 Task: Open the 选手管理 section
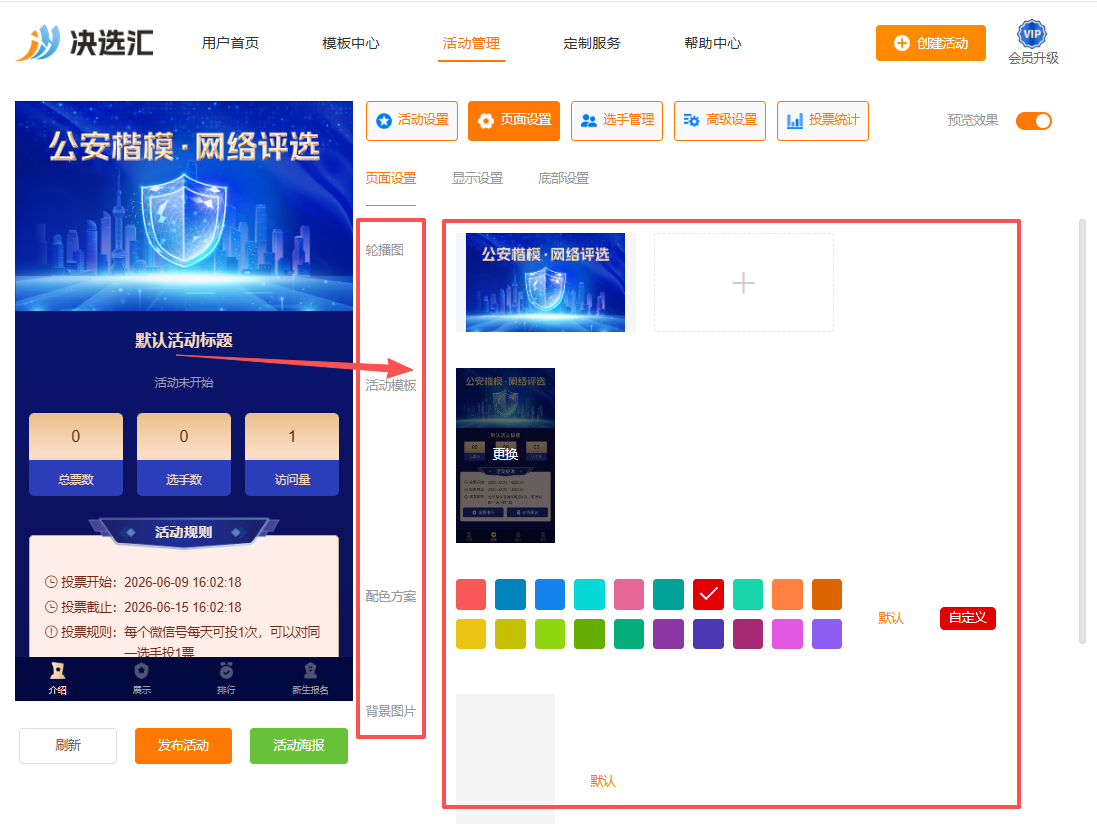pos(617,121)
